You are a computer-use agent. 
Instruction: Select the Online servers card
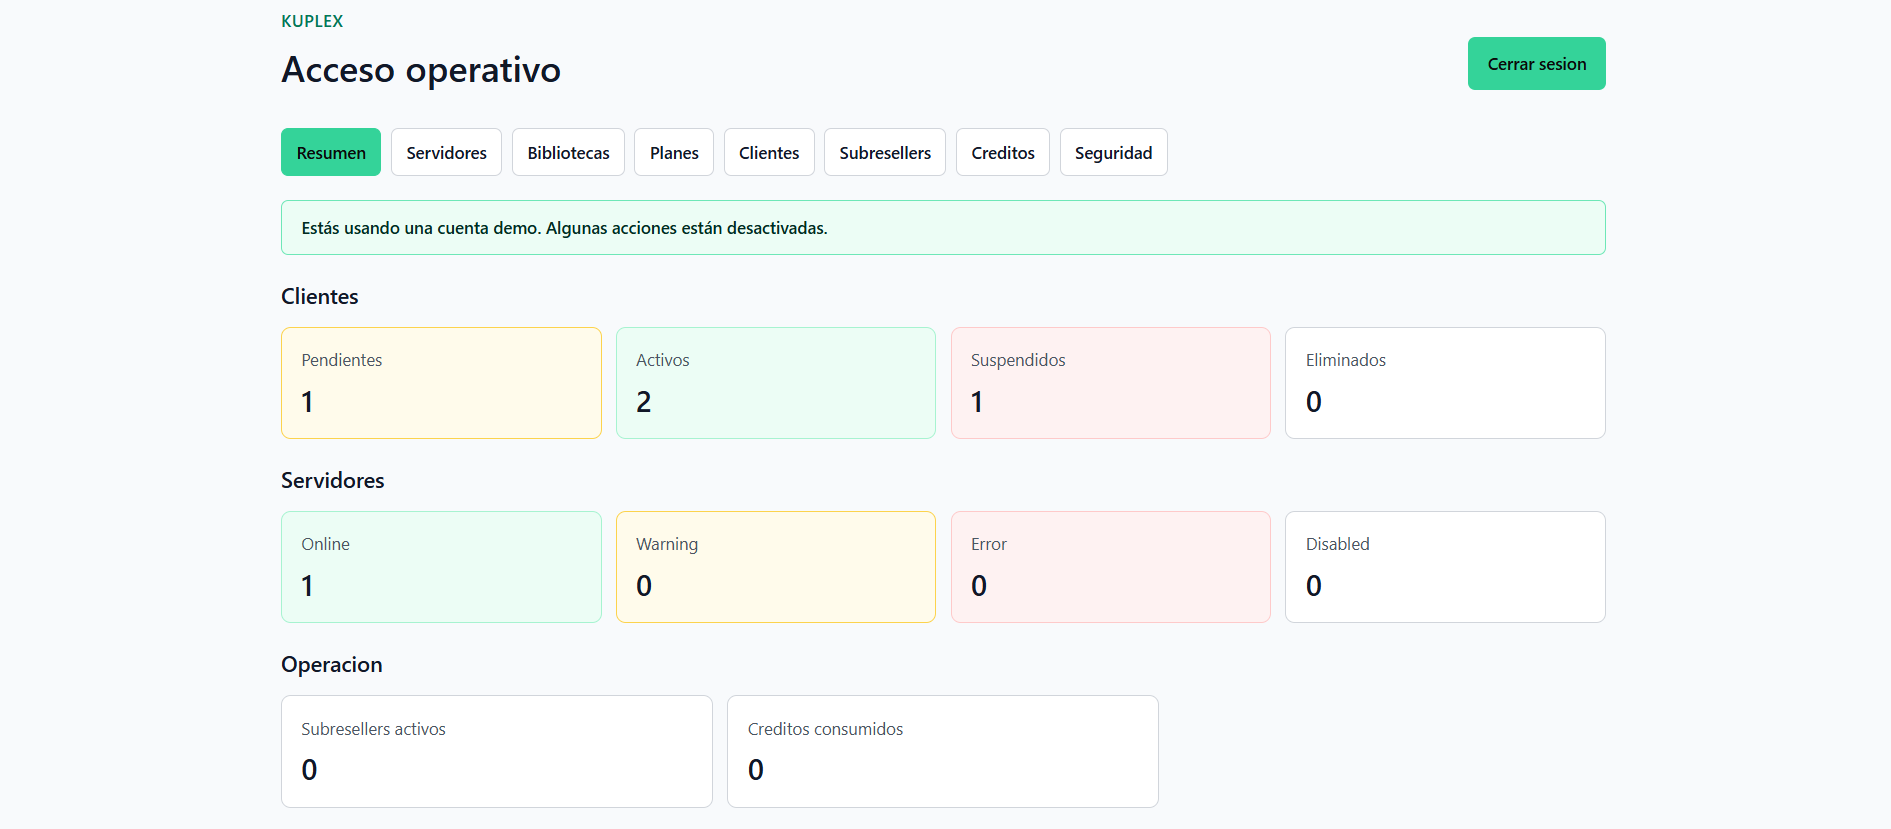(x=441, y=567)
